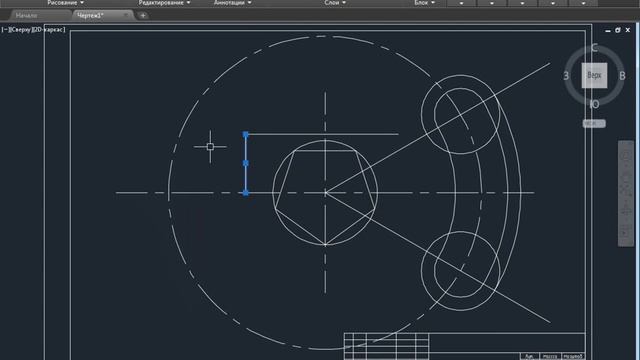Expand the Рисование ribbon panel
The height and width of the screenshot is (360, 640).
point(65,2)
